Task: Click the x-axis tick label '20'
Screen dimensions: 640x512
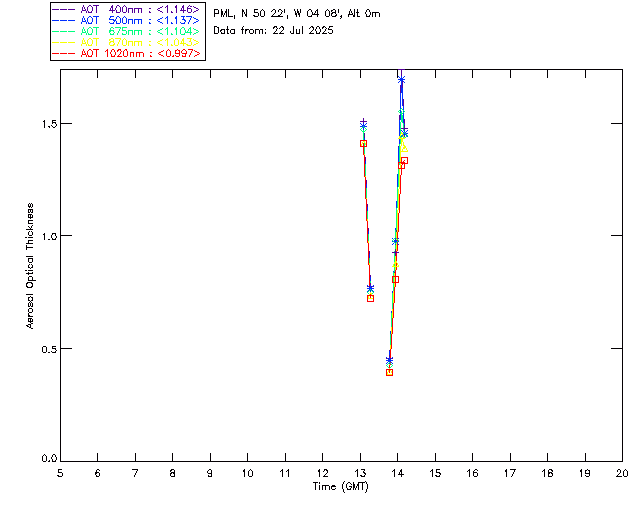Action: point(622,473)
